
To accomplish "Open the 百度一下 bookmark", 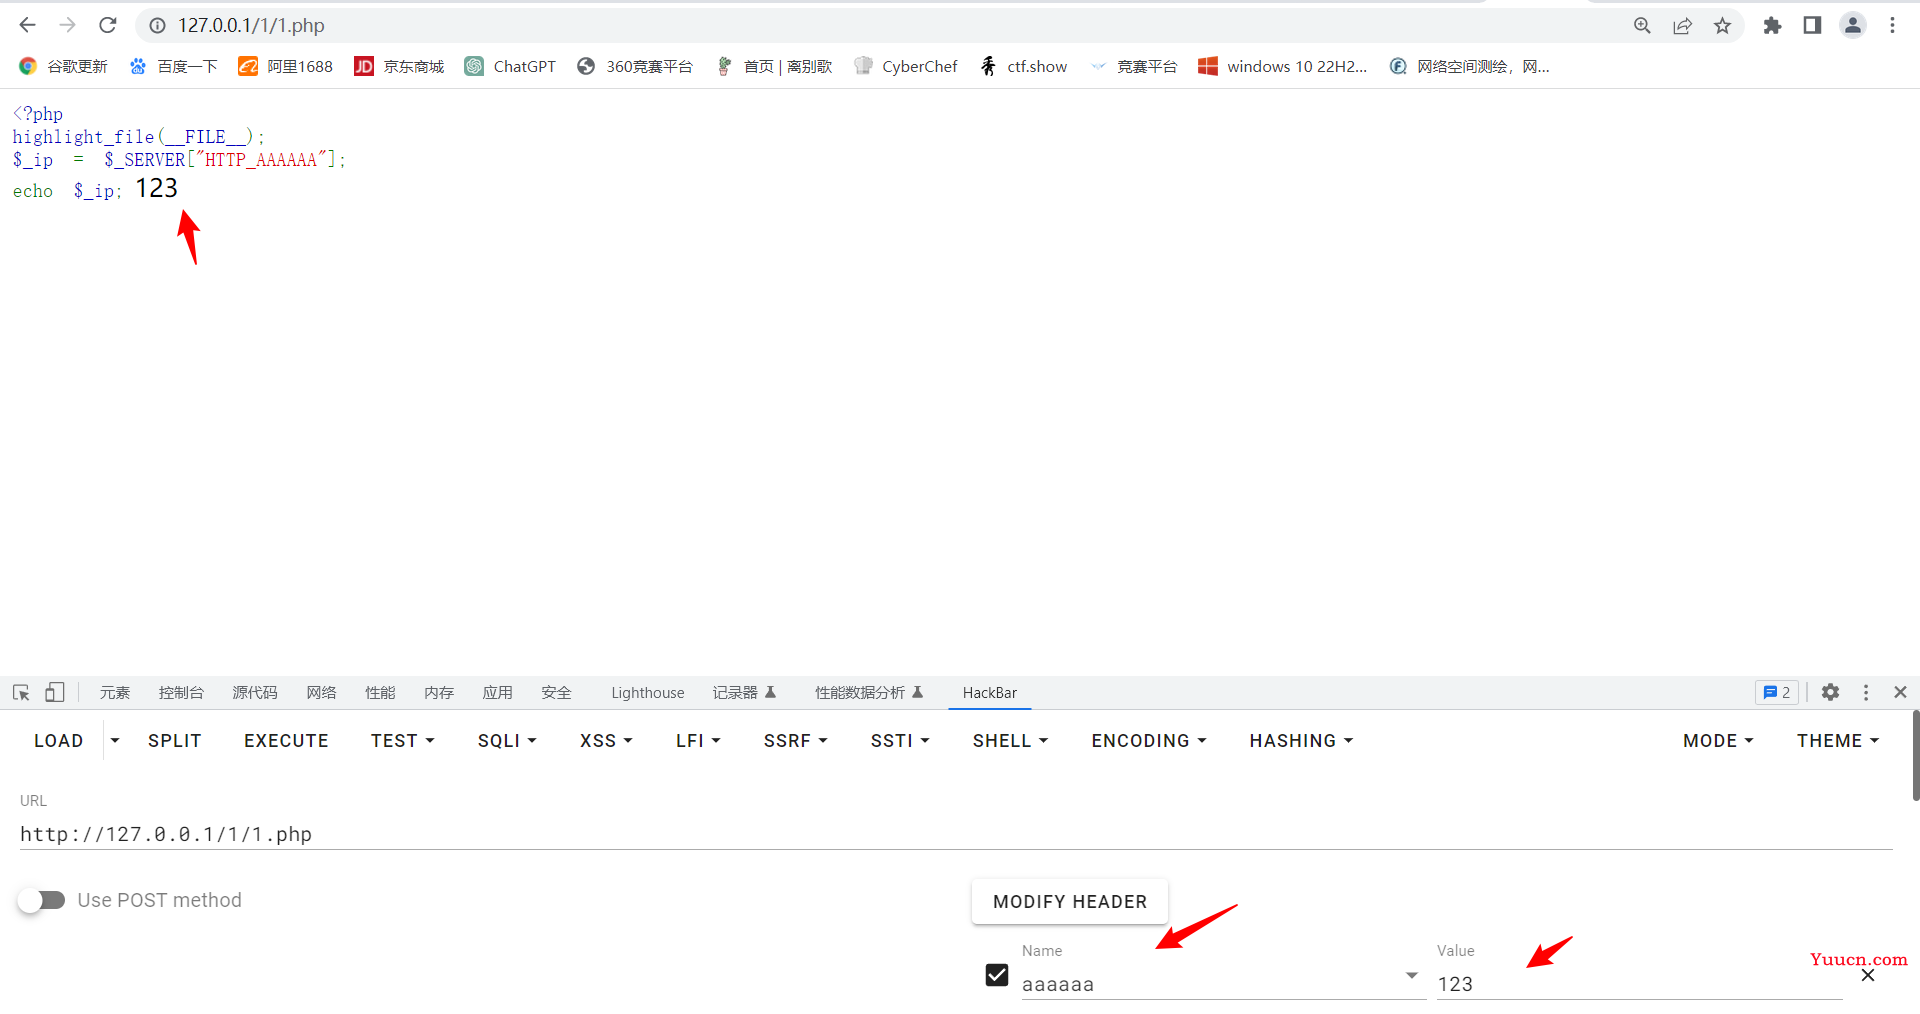I will pos(173,66).
